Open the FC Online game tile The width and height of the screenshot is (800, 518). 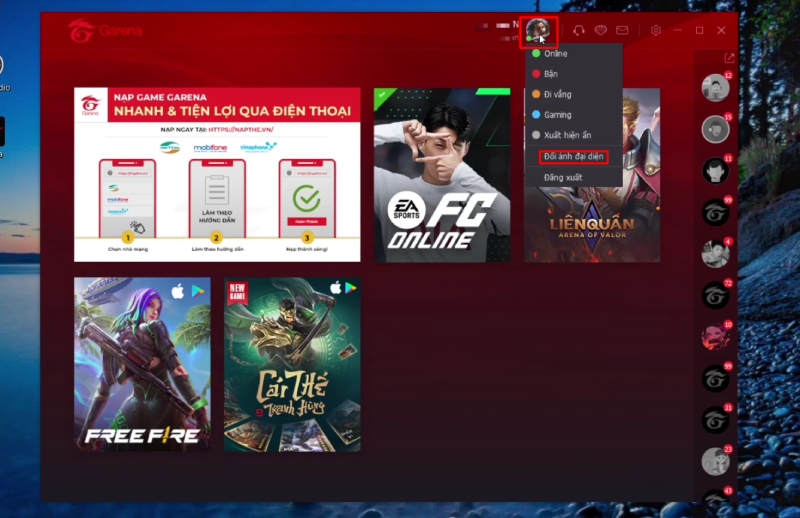point(442,175)
